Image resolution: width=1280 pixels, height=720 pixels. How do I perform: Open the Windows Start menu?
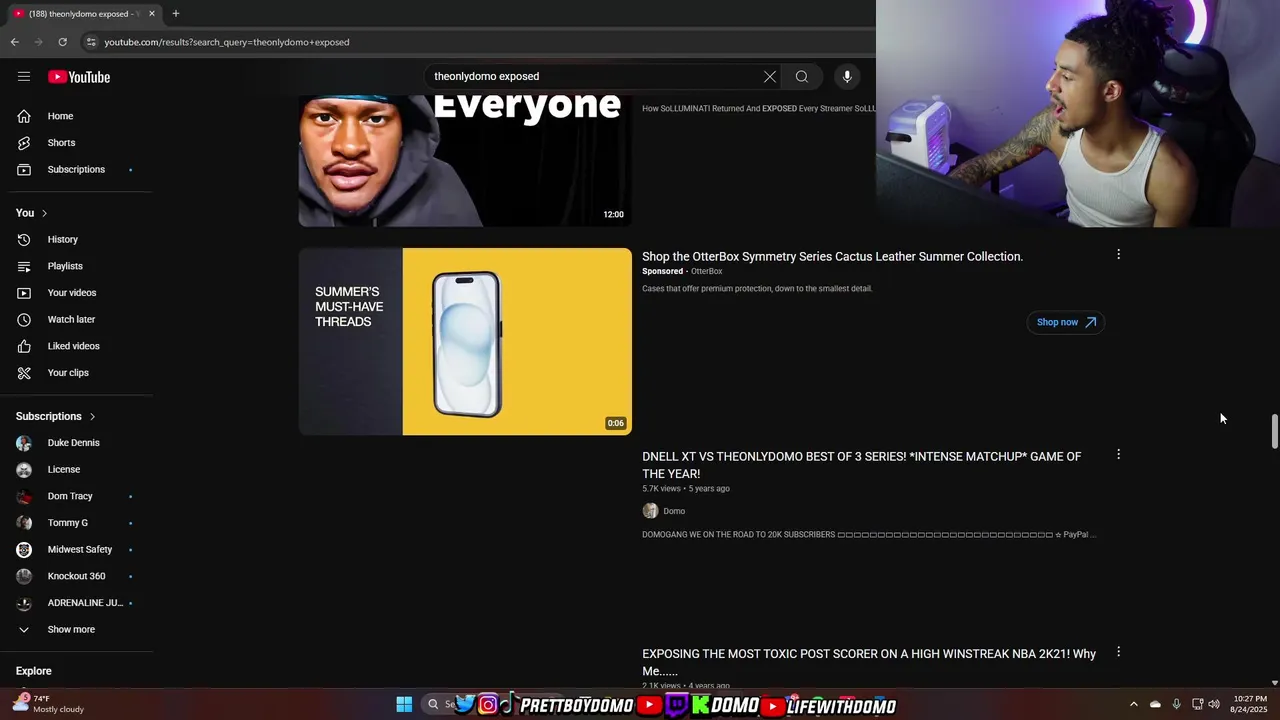coord(404,705)
